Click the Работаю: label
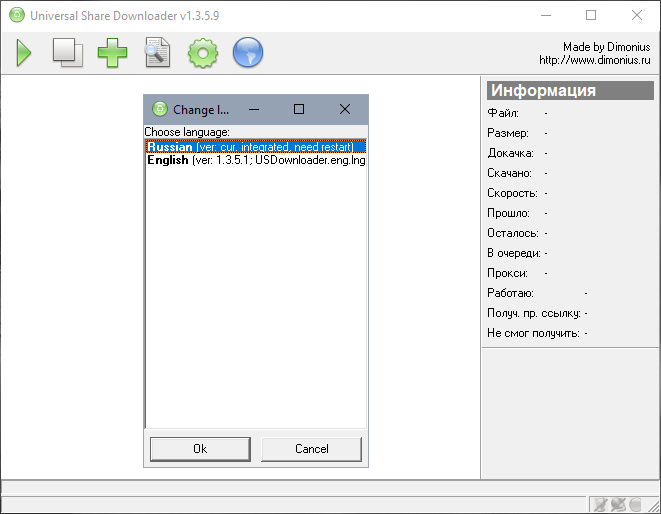Image resolution: width=661 pixels, height=514 pixels. coord(511,293)
